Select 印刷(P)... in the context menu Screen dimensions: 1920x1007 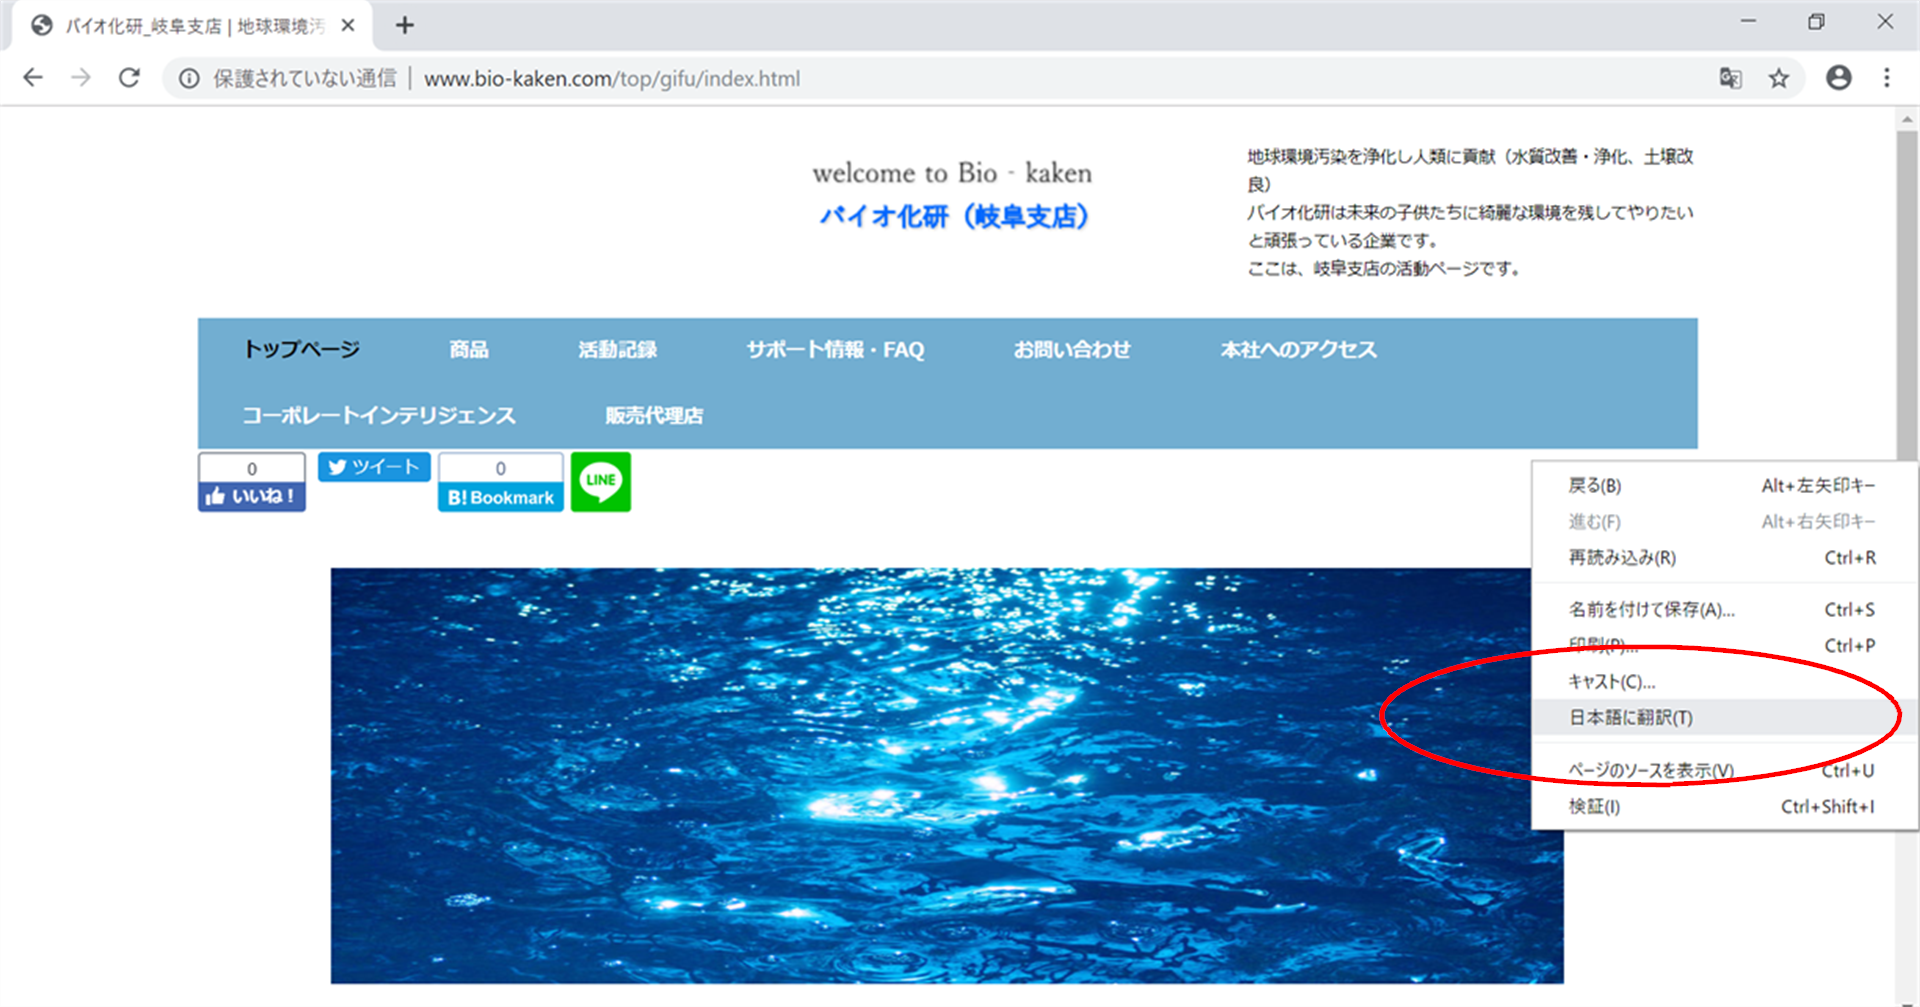[1724, 645]
